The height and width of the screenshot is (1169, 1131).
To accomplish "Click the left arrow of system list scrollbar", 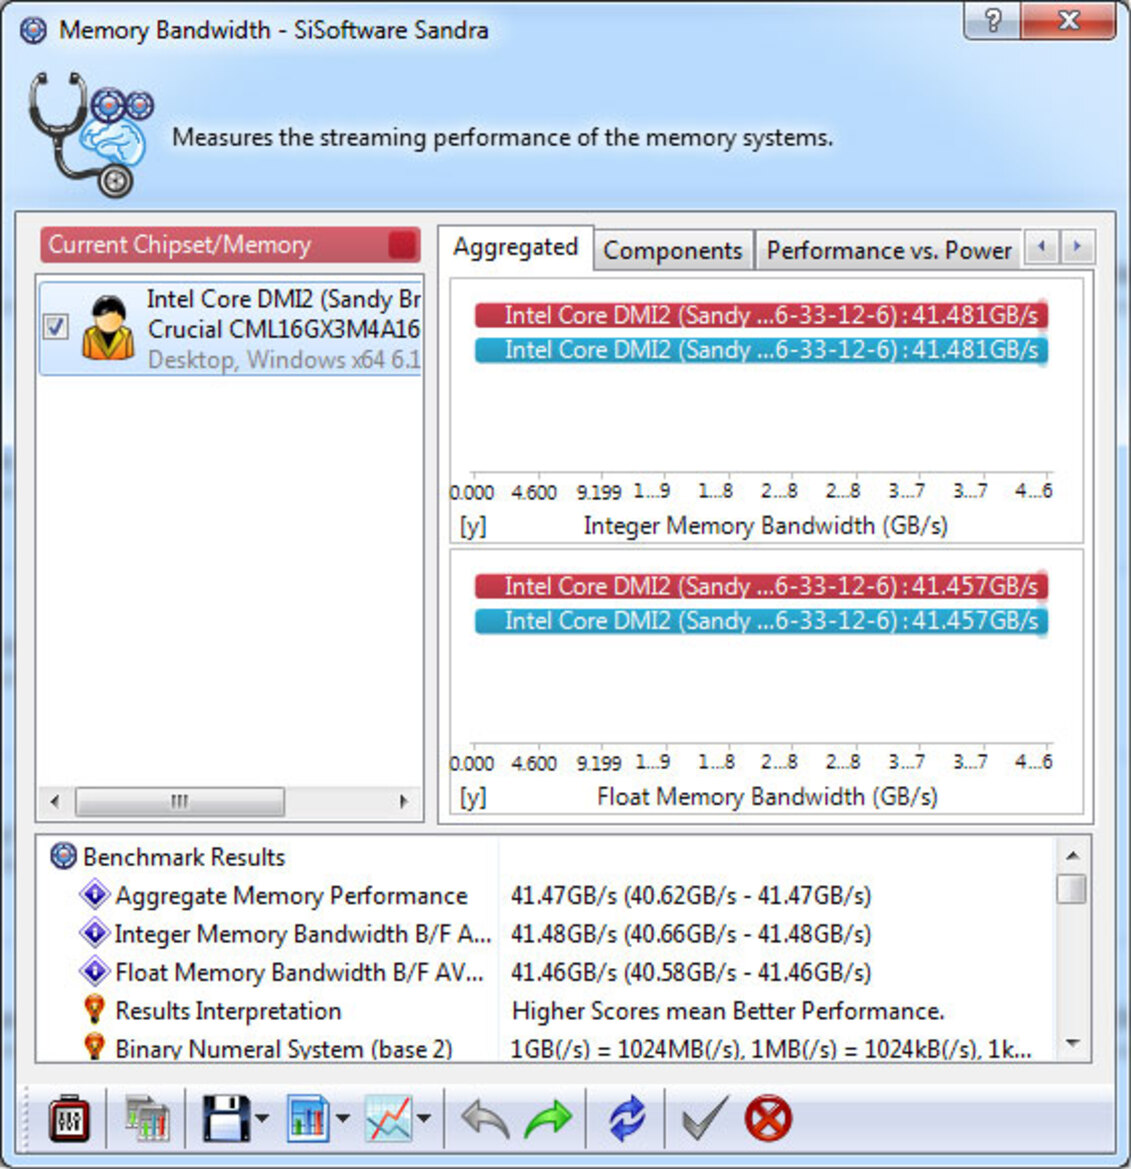I will click(54, 801).
